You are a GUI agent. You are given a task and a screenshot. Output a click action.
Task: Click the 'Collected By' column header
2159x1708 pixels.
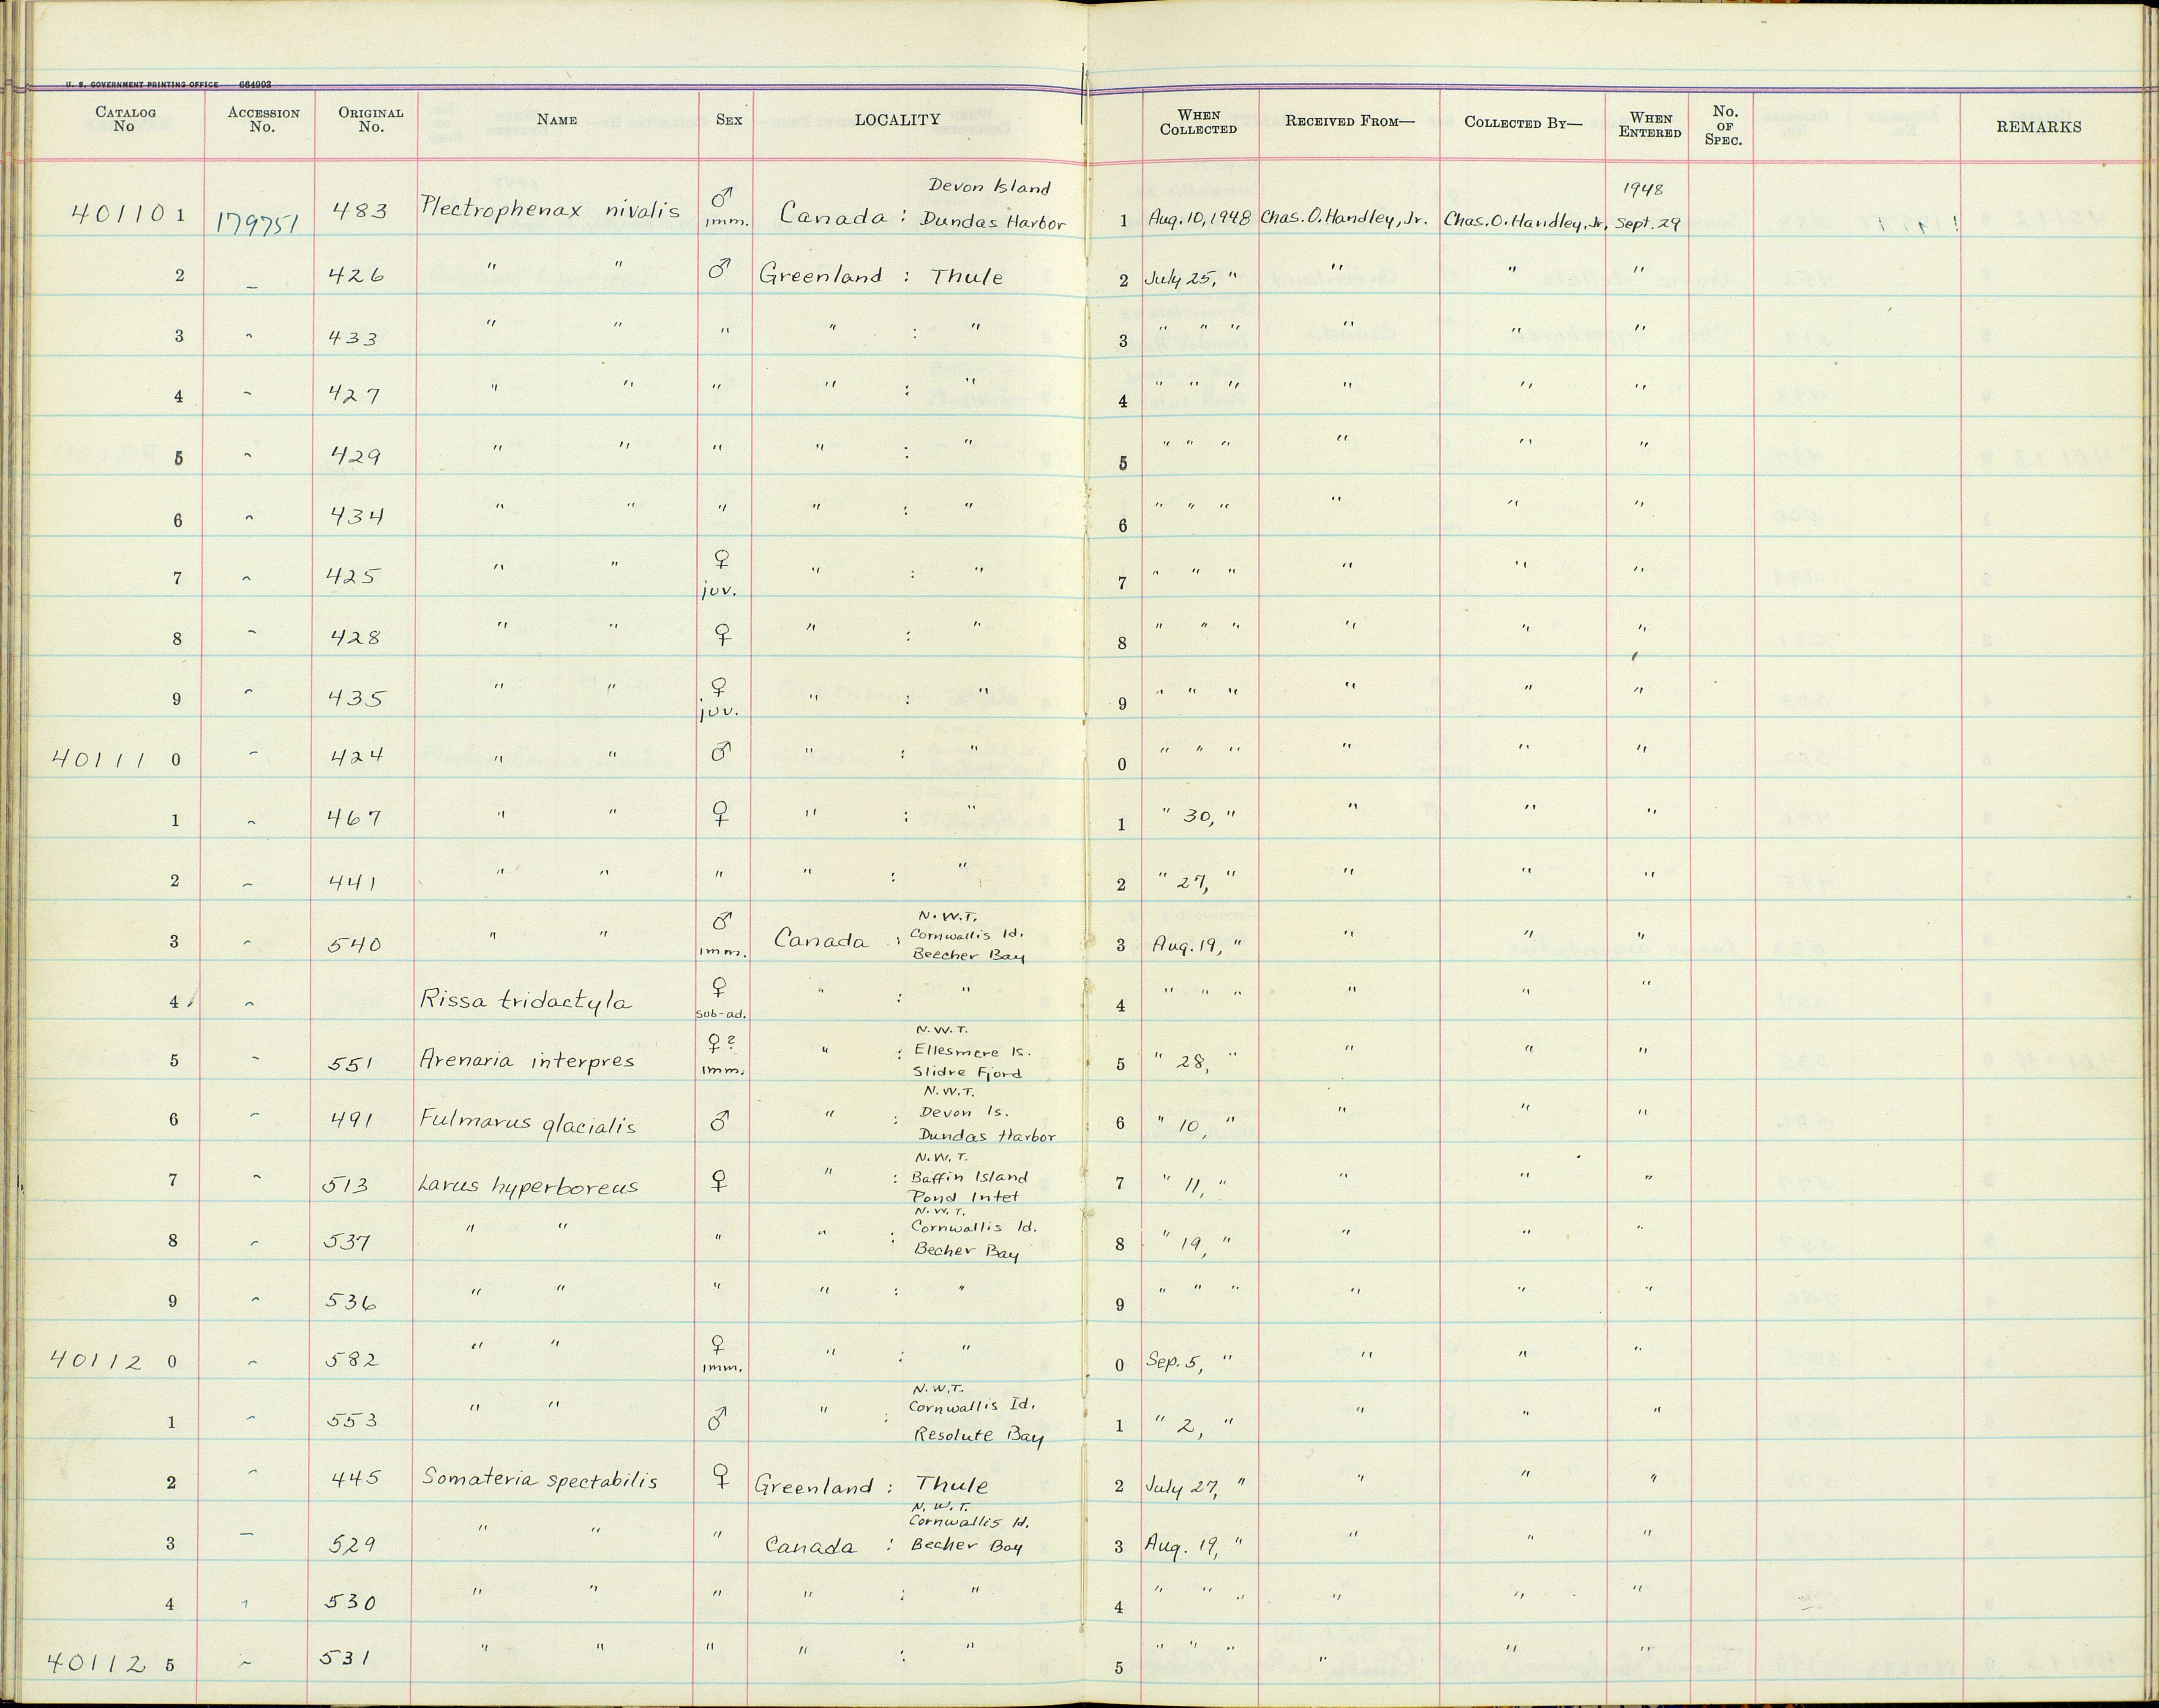tap(1523, 123)
